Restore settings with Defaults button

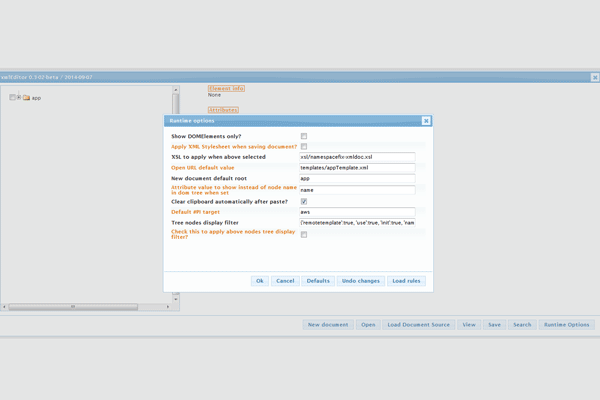tap(318, 281)
